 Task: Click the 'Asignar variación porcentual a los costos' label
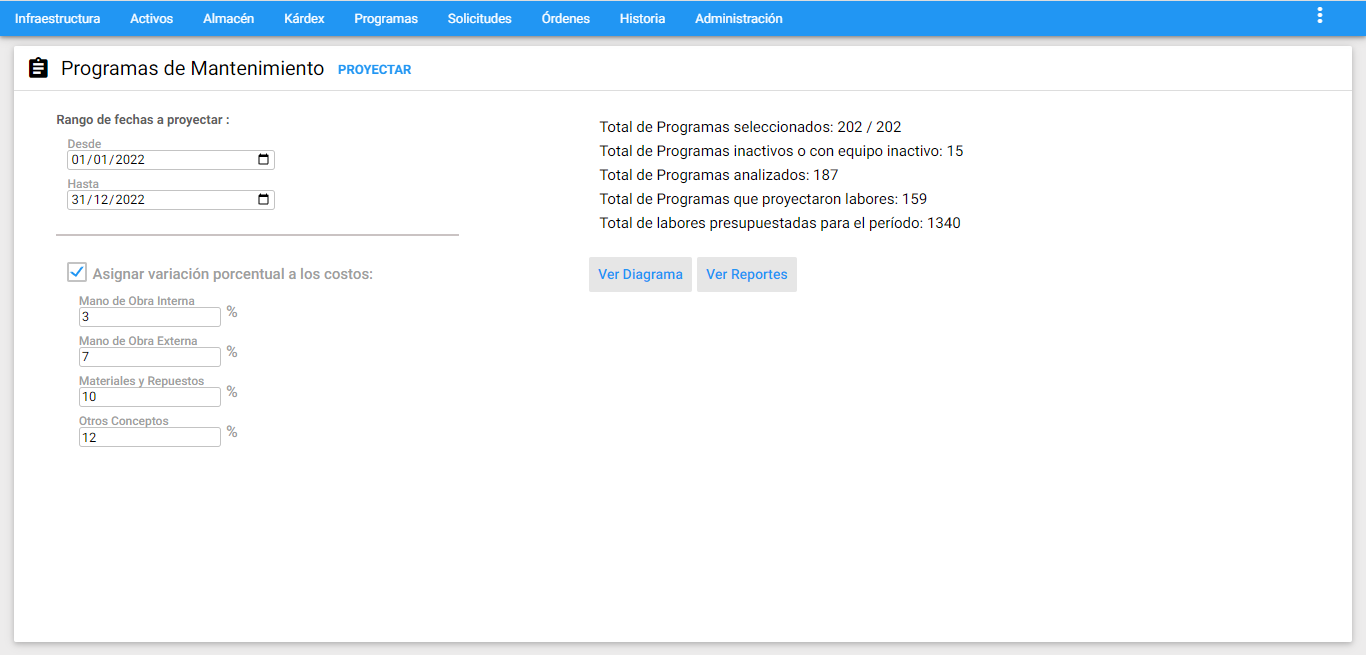pyautogui.click(x=233, y=273)
